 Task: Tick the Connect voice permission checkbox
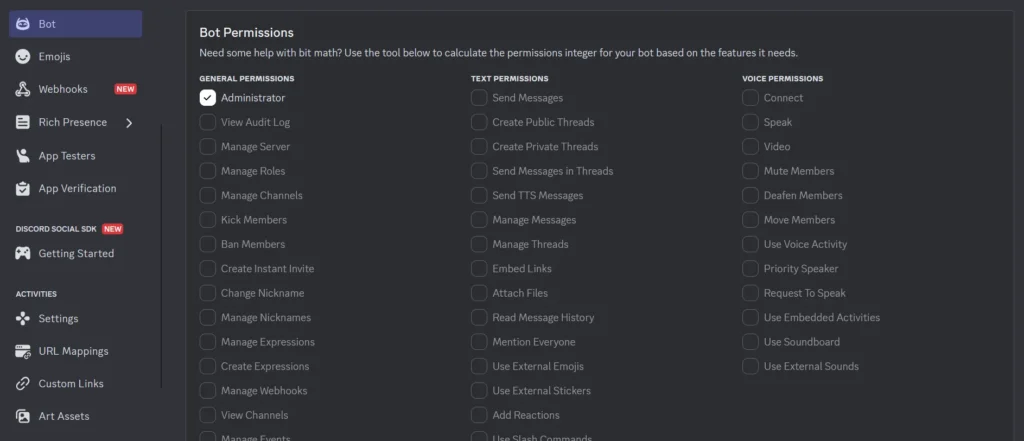(750, 98)
